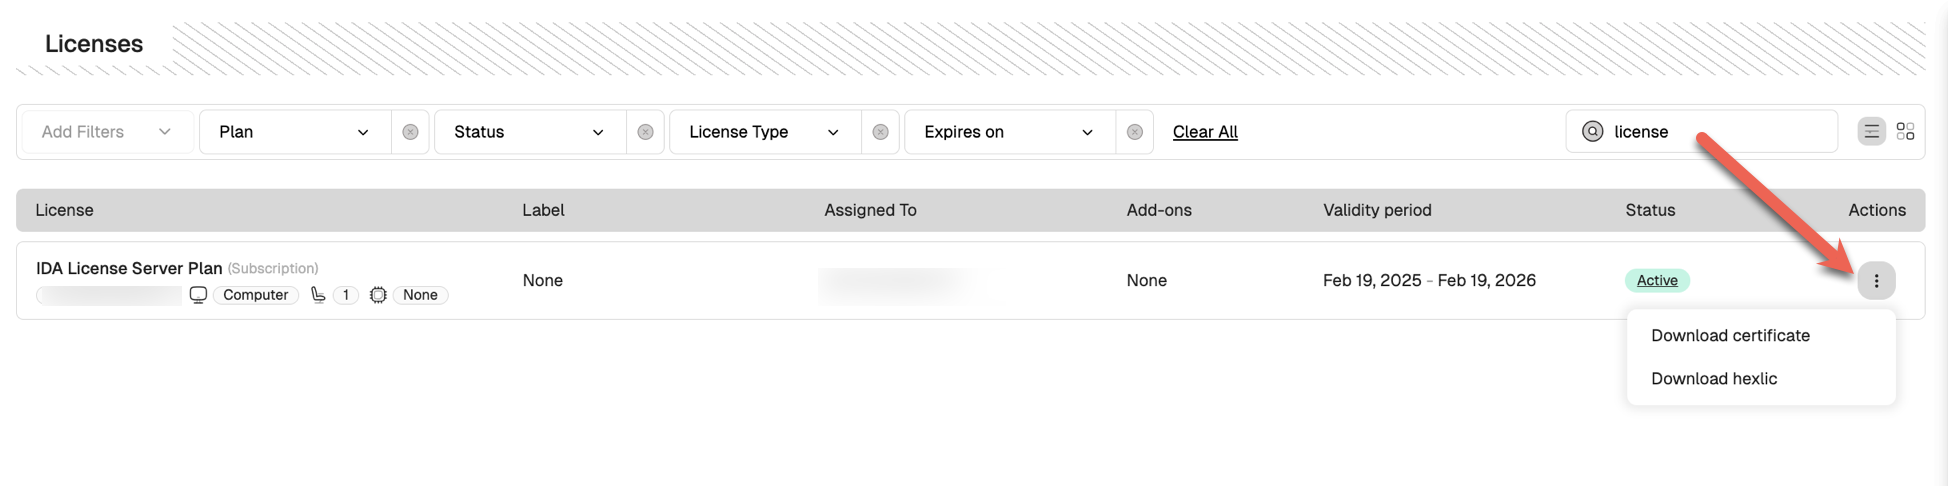Image resolution: width=1948 pixels, height=486 pixels.
Task: Expand the Plan filter dropdown
Action: tap(294, 132)
